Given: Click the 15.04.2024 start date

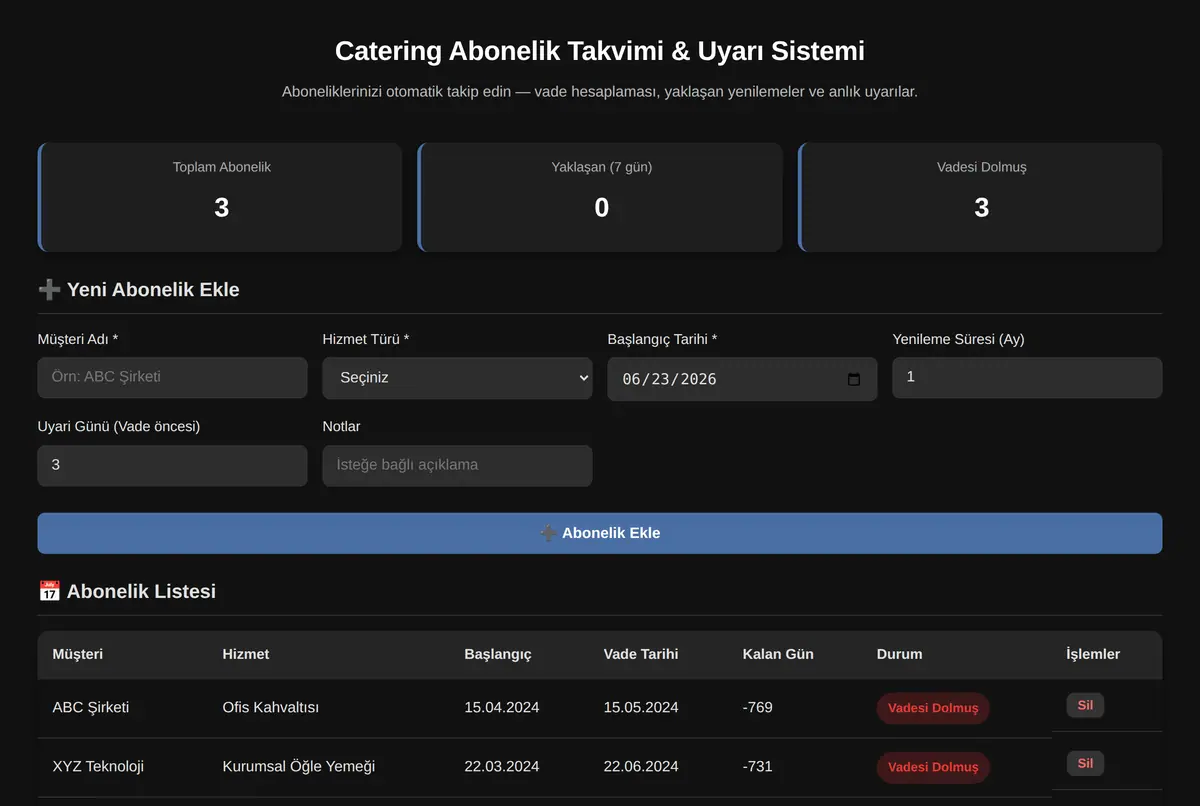Looking at the screenshot, I should pyautogui.click(x=502, y=707).
